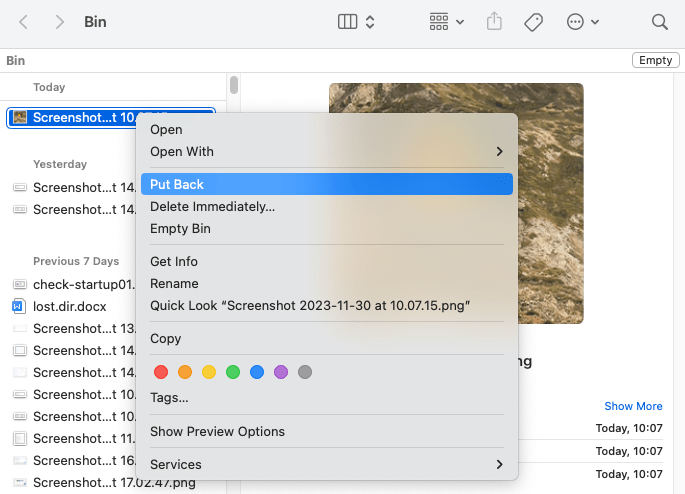Open the ellipsis action menu
The image size is (685, 494).
tap(582, 22)
